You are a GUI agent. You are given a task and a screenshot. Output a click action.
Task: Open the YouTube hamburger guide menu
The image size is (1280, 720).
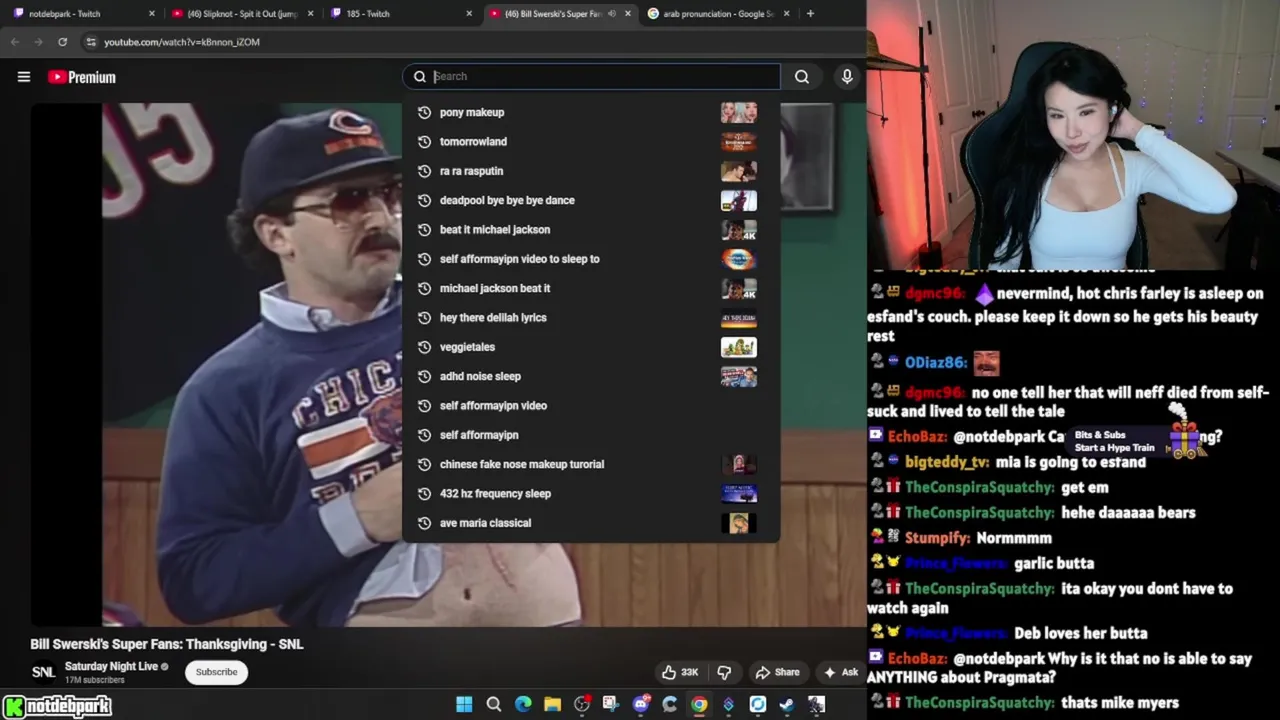[24, 77]
